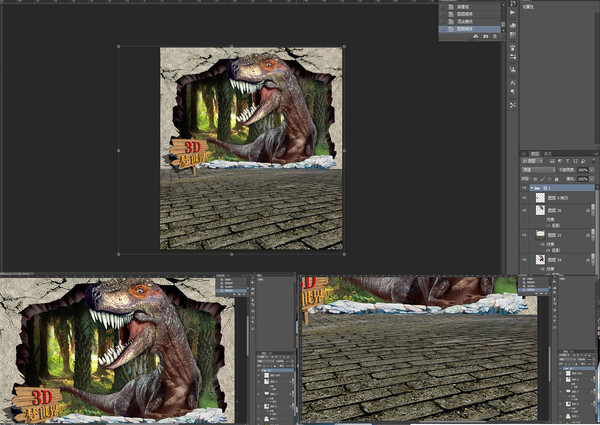Click the 投影 effect under layer below 图层 4 拷贝
The width and height of the screenshot is (600, 425).
click(x=556, y=225)
